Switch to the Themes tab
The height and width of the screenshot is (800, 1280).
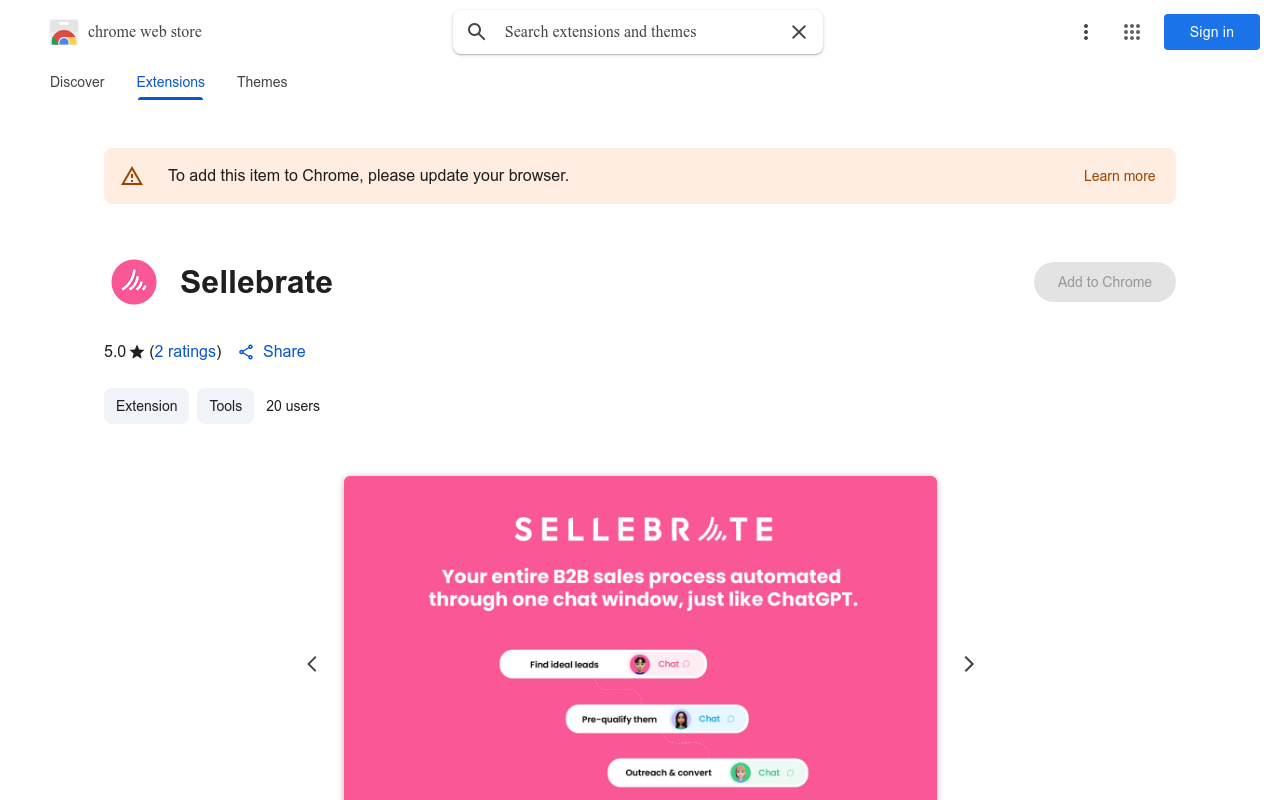262,82
